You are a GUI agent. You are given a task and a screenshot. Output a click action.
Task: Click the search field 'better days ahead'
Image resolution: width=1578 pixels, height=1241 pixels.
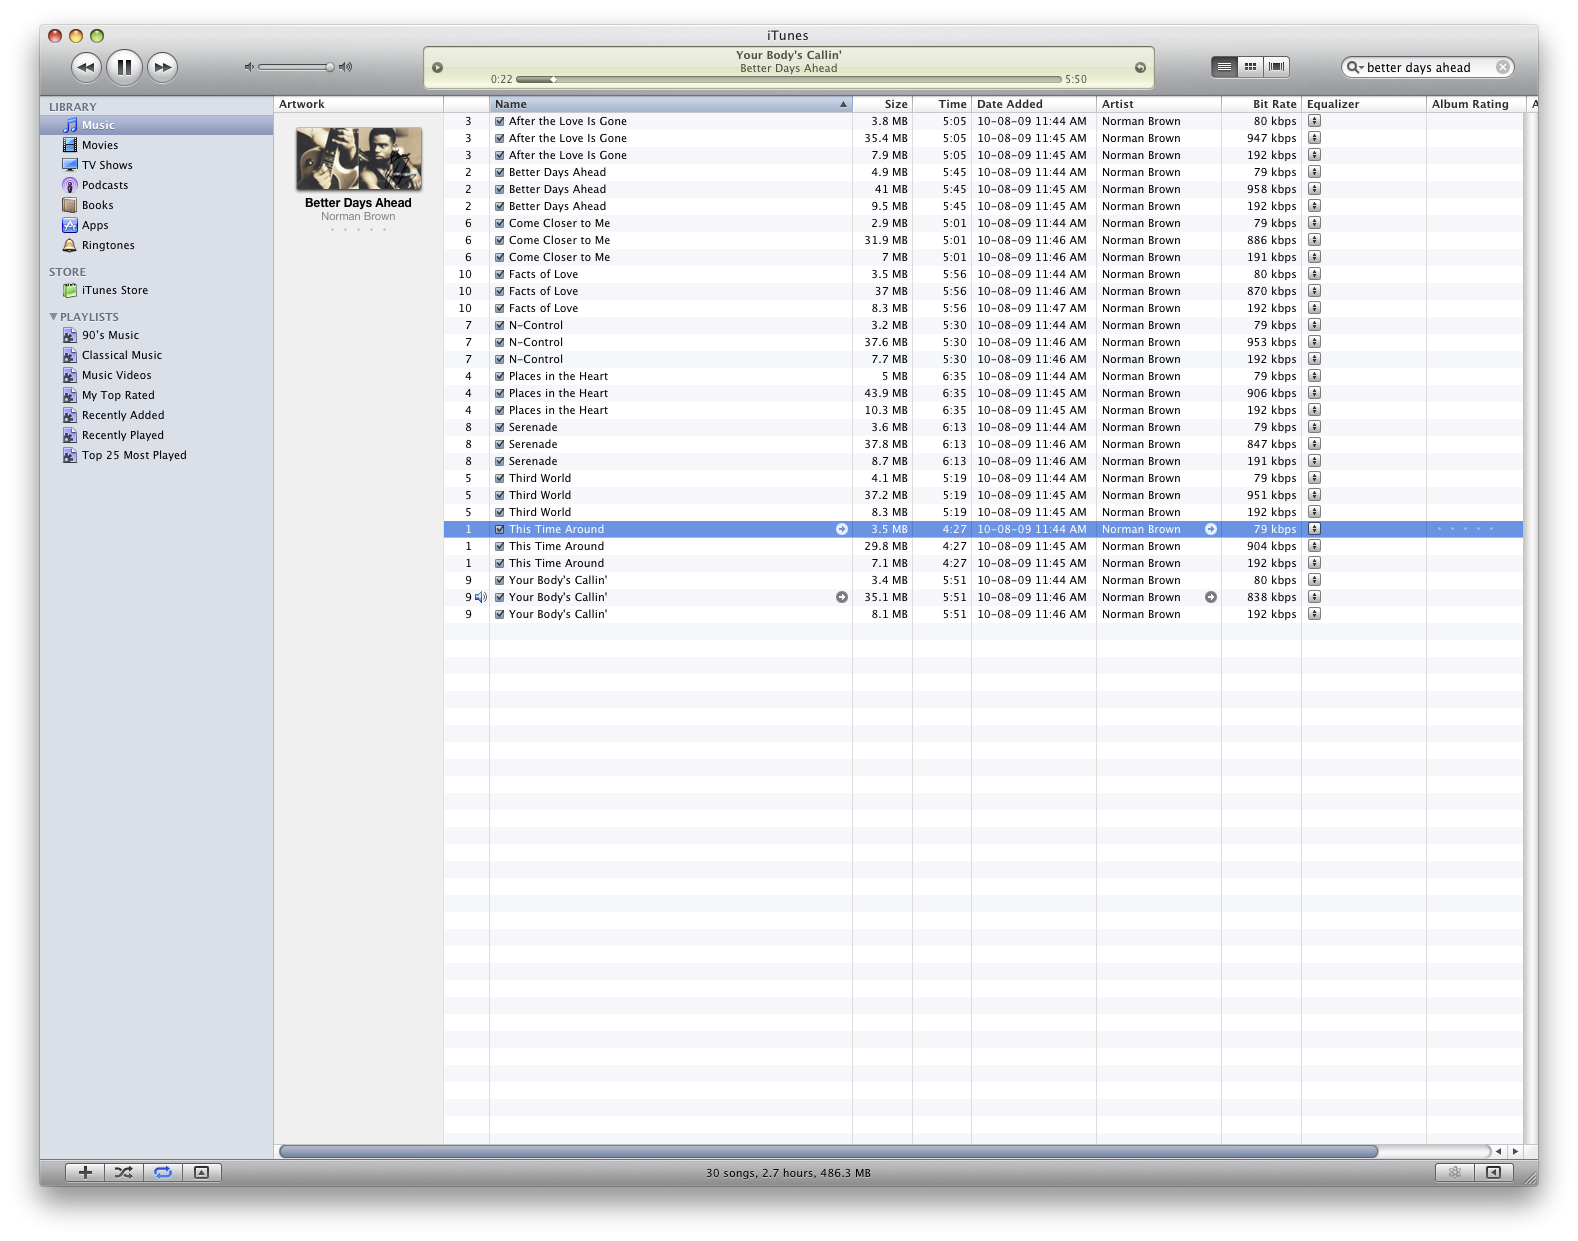[x=1427, y=67]
